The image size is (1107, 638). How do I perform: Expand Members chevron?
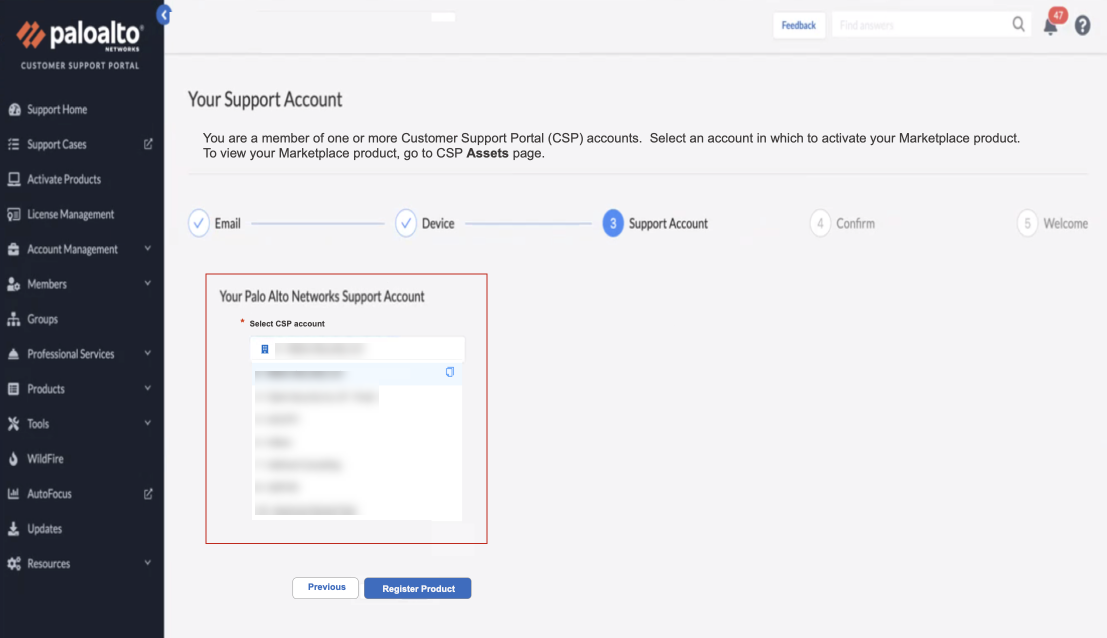148,283
